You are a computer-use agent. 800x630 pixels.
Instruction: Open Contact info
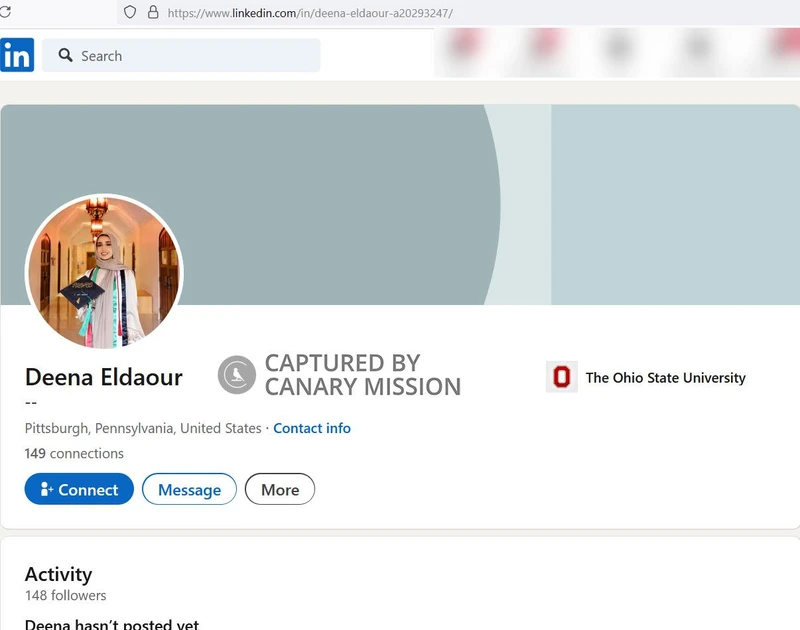coord(312,428)
